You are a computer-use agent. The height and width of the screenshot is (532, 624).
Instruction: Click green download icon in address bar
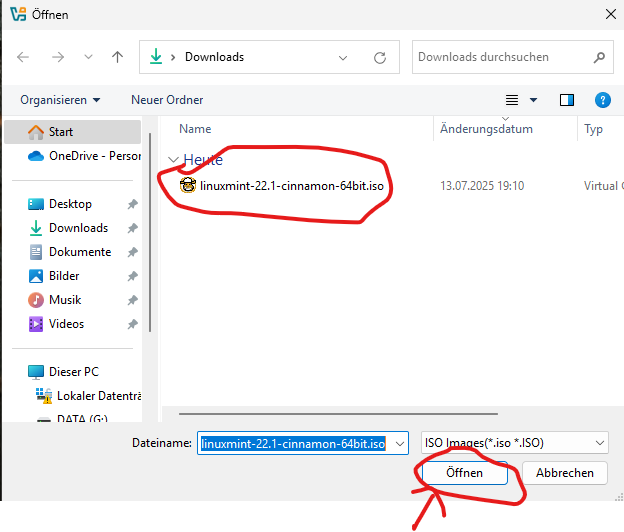pyautogui.click(x=156, y=57)
